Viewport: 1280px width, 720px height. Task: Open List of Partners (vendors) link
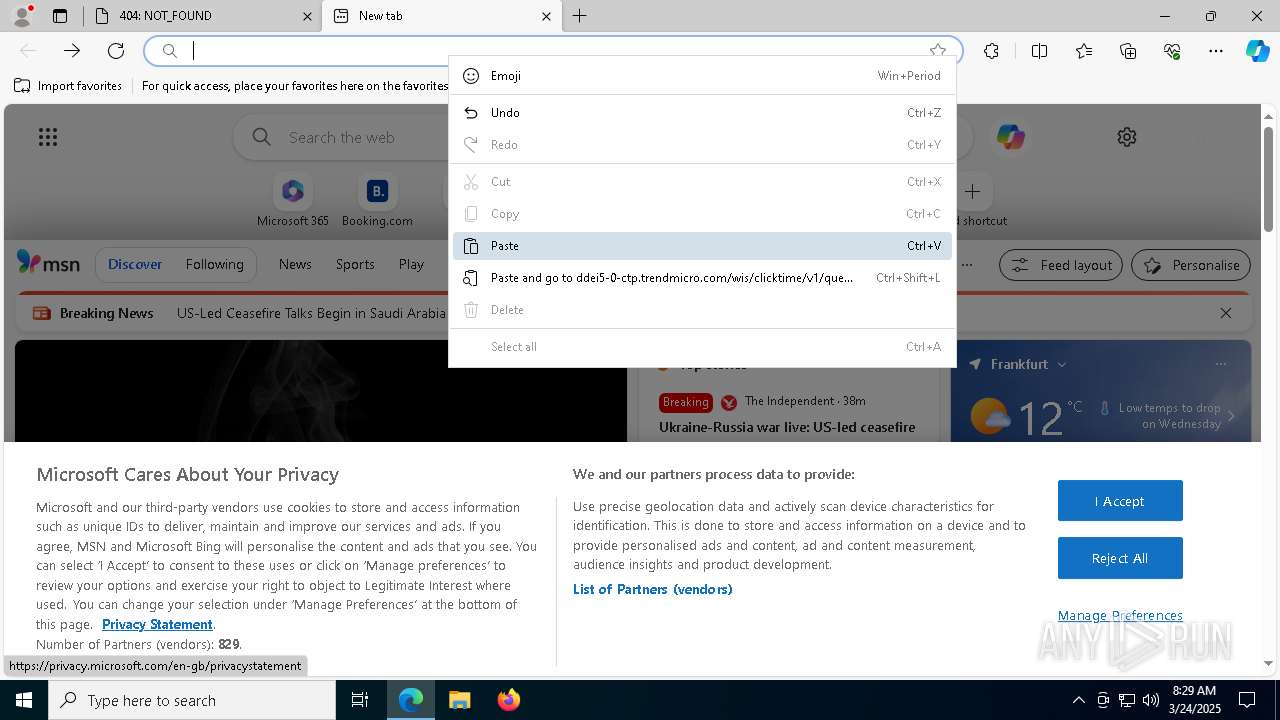coord(652,589)
